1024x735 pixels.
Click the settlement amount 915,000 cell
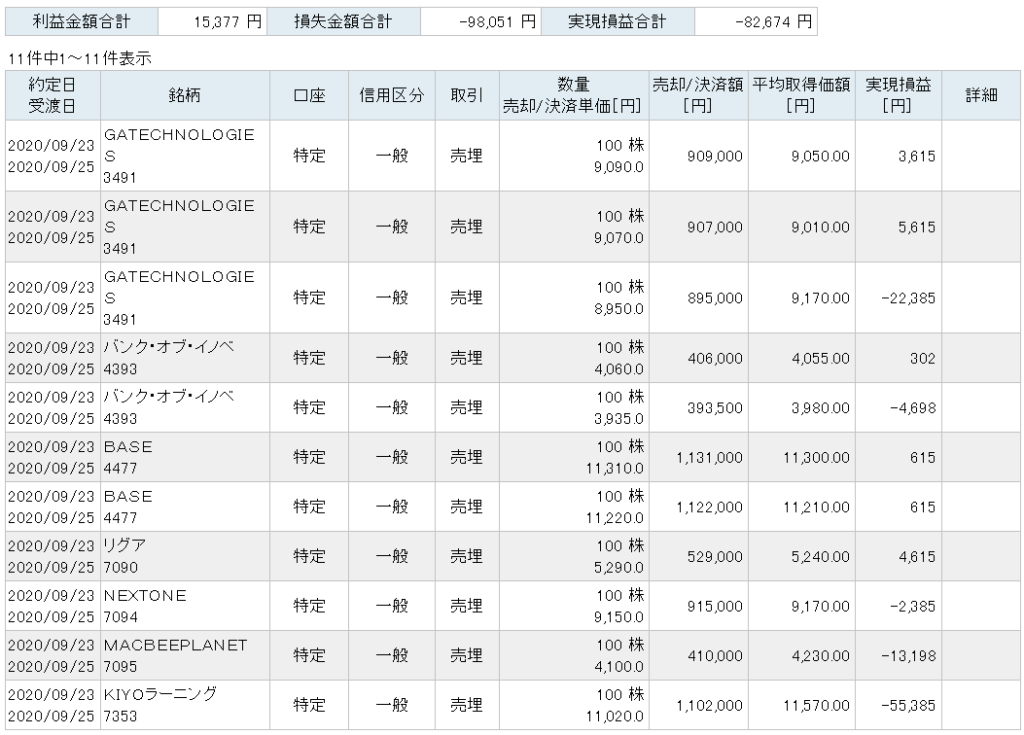pos(698,606)
